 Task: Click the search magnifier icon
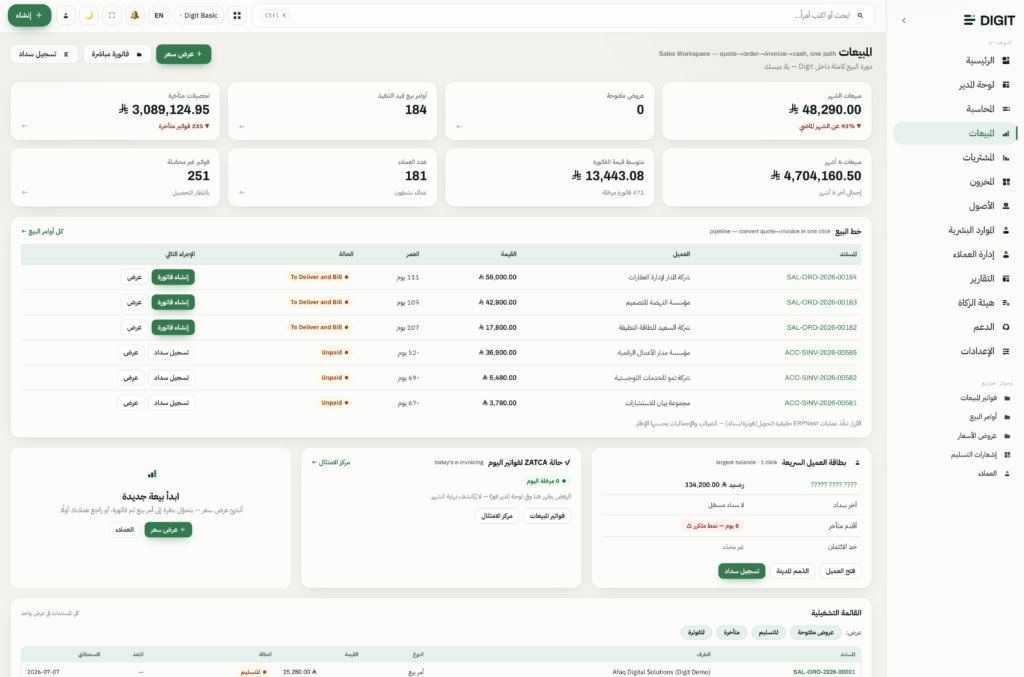click(860, 15)
